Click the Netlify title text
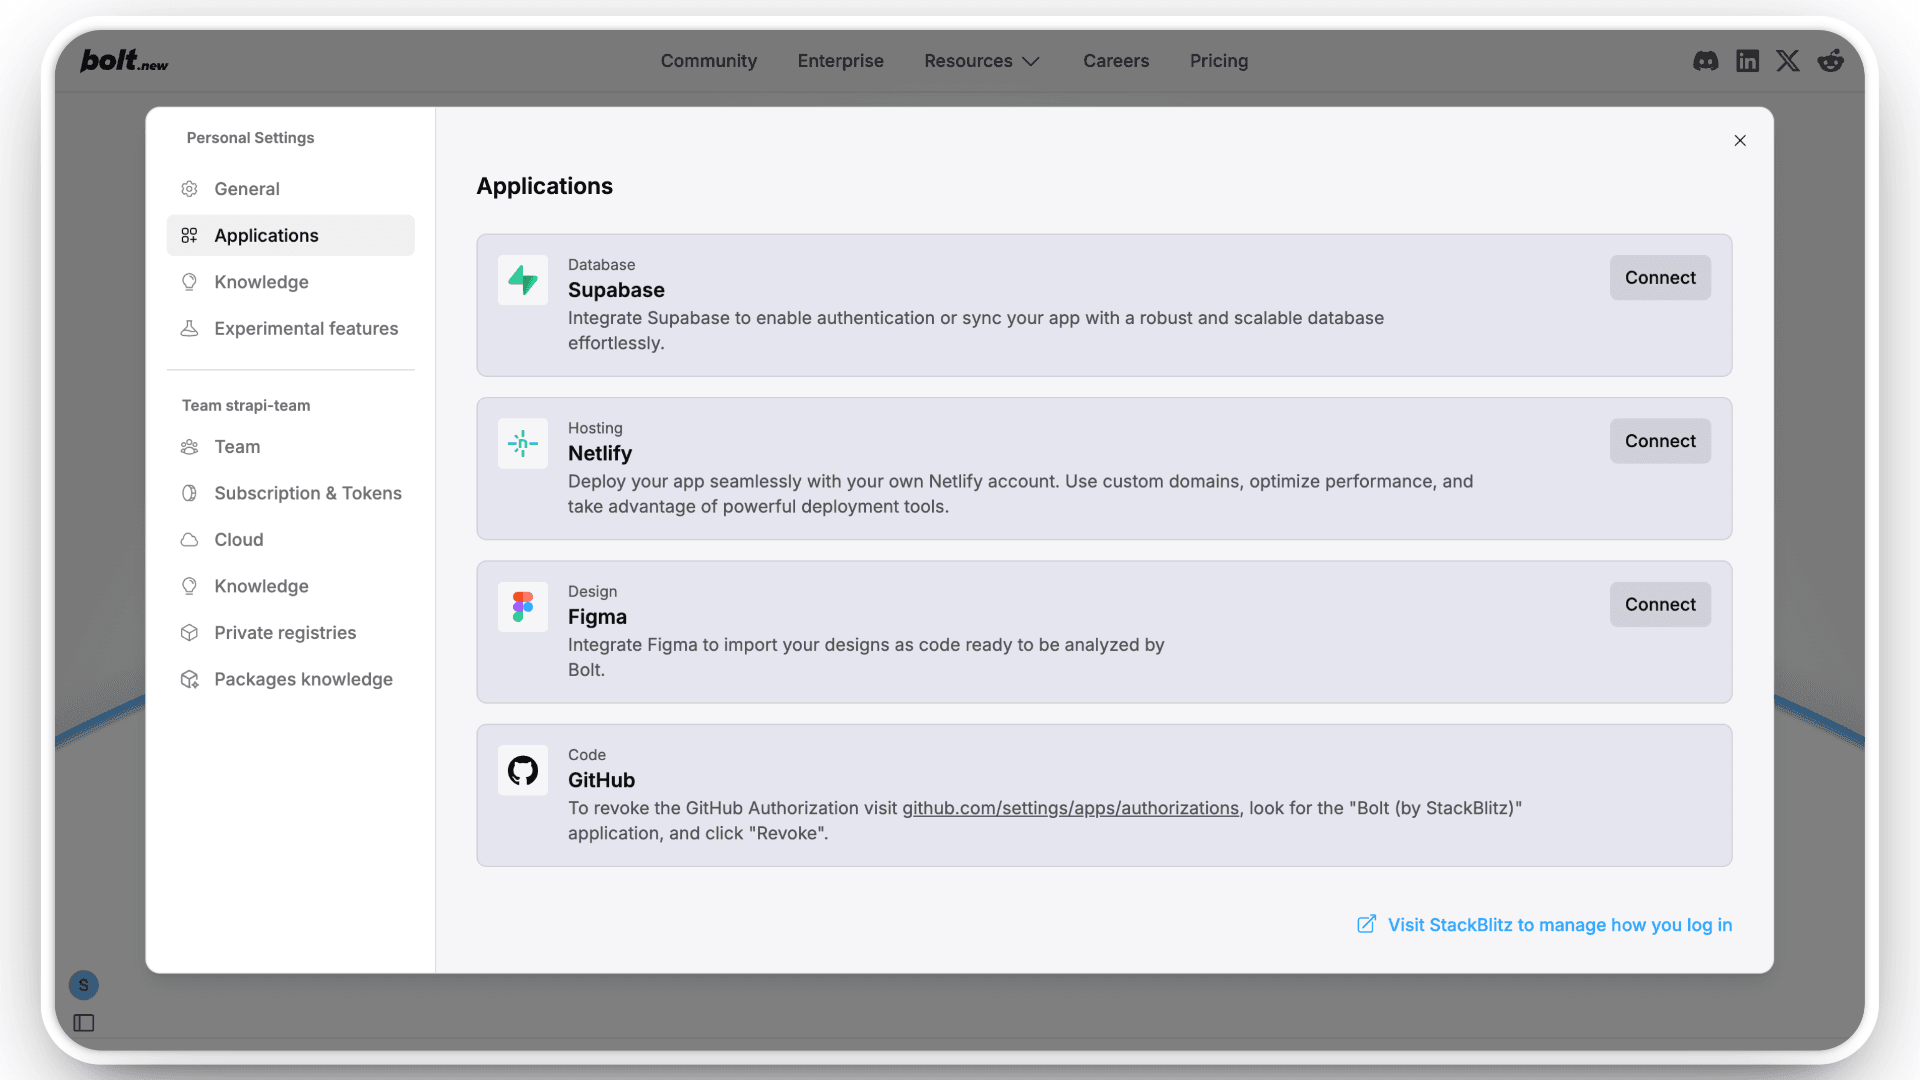 (x=600, y=454)
